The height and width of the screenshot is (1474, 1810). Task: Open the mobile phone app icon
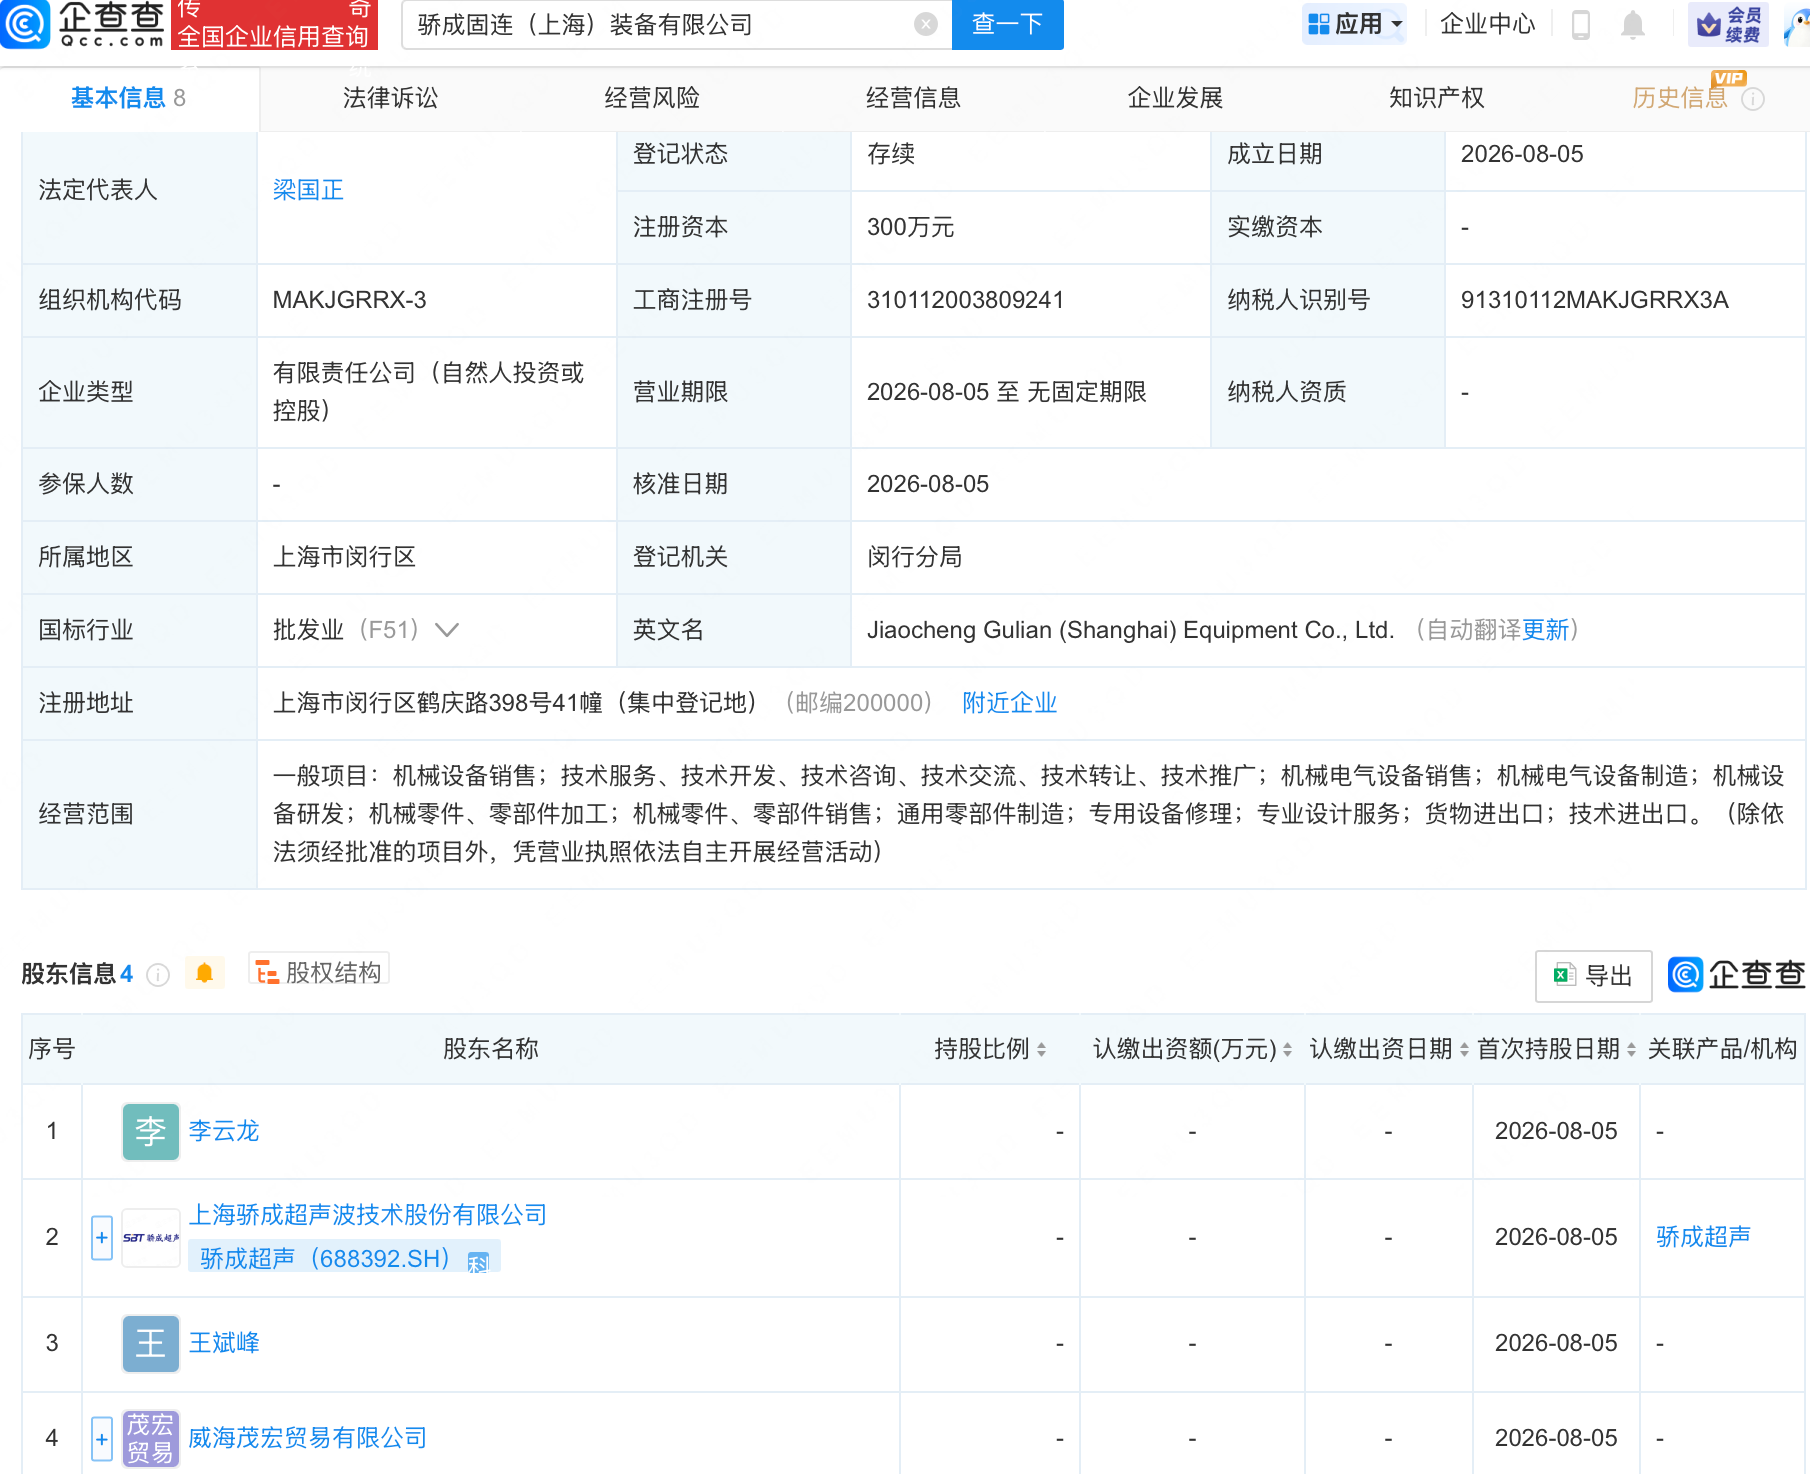pos(1580,24)
